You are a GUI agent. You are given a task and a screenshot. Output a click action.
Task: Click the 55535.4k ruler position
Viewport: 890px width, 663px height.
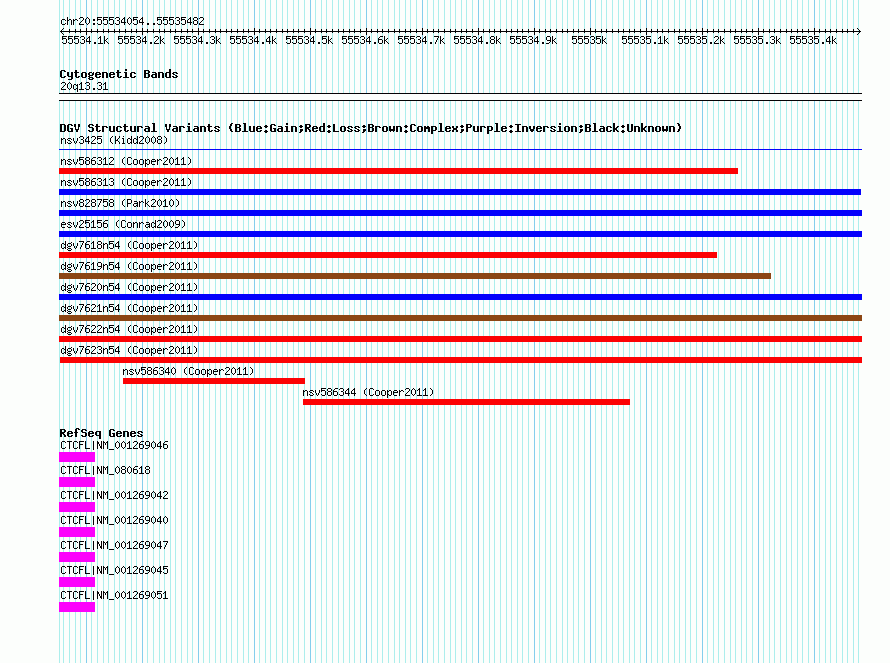click(x=813, y=40)
